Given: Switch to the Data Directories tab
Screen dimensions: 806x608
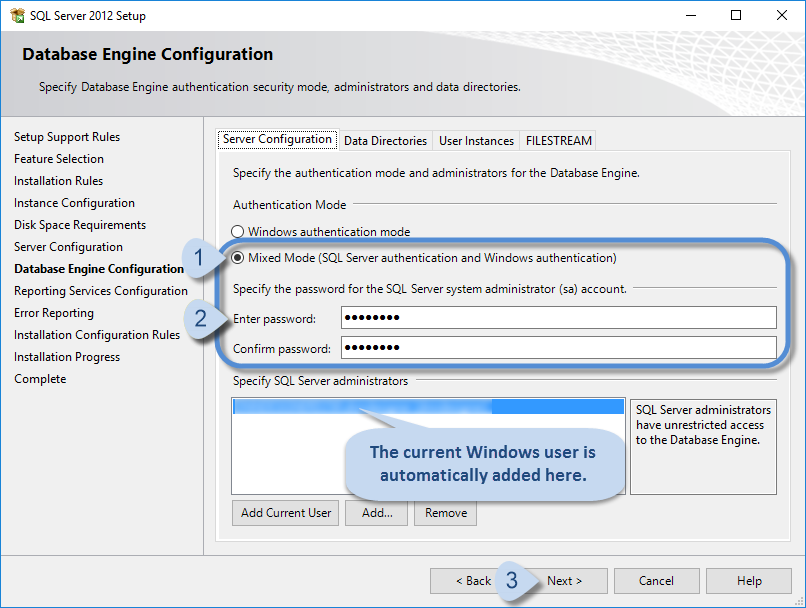Looking at the screenshot, I should click(385, 141).
